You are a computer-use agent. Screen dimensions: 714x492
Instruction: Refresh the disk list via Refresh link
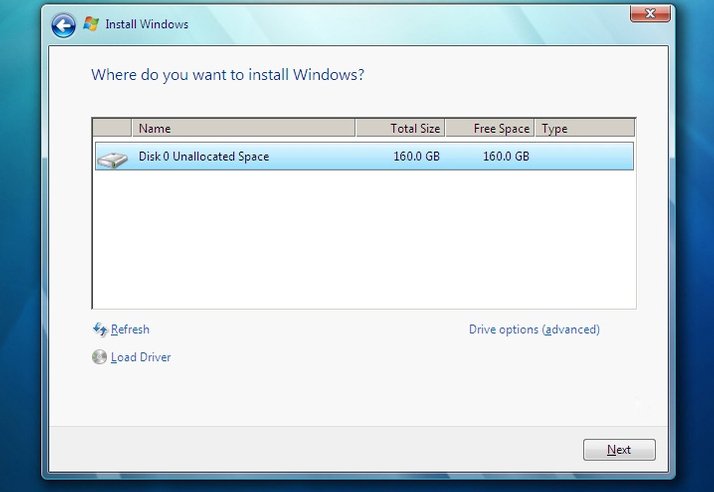pos(130,329)
